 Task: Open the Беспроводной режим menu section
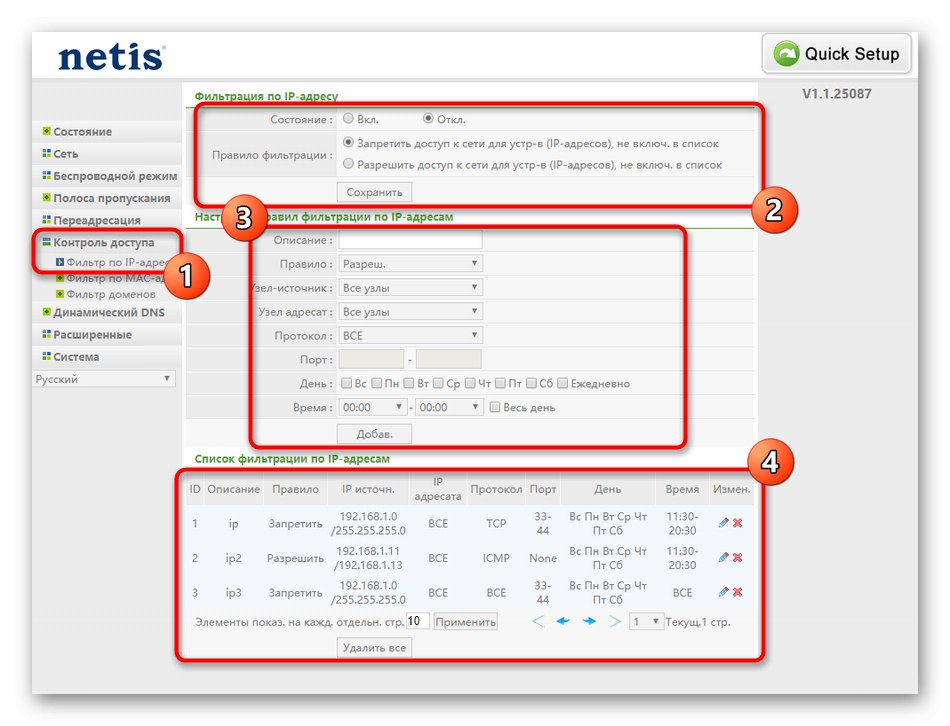pyautogui.click(x=115, y=176)
